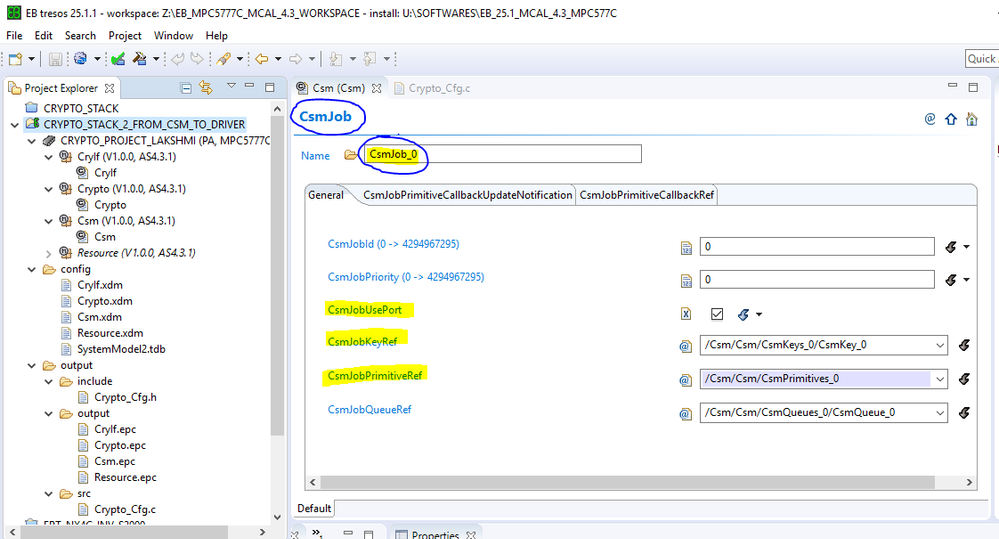Collapse the include folder under output
This screenshot has width=999, height=539.
coord(48,382)
